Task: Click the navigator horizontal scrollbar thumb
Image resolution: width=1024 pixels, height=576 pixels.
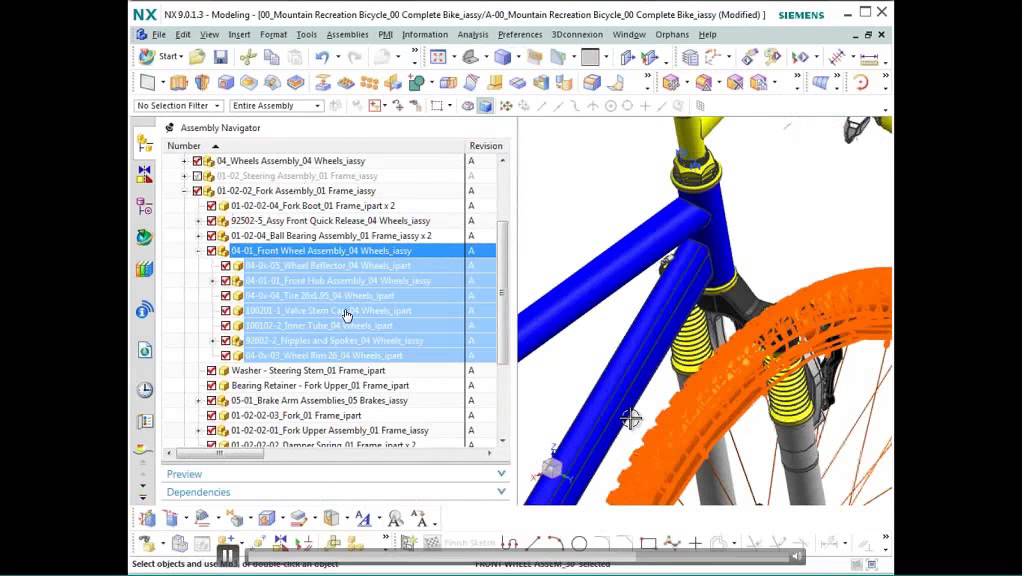Action: (x=219, y=453)
